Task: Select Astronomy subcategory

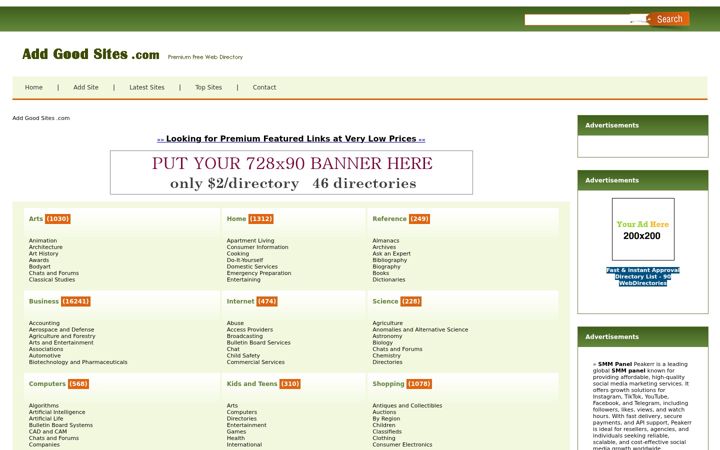Action: pos(387,336)
